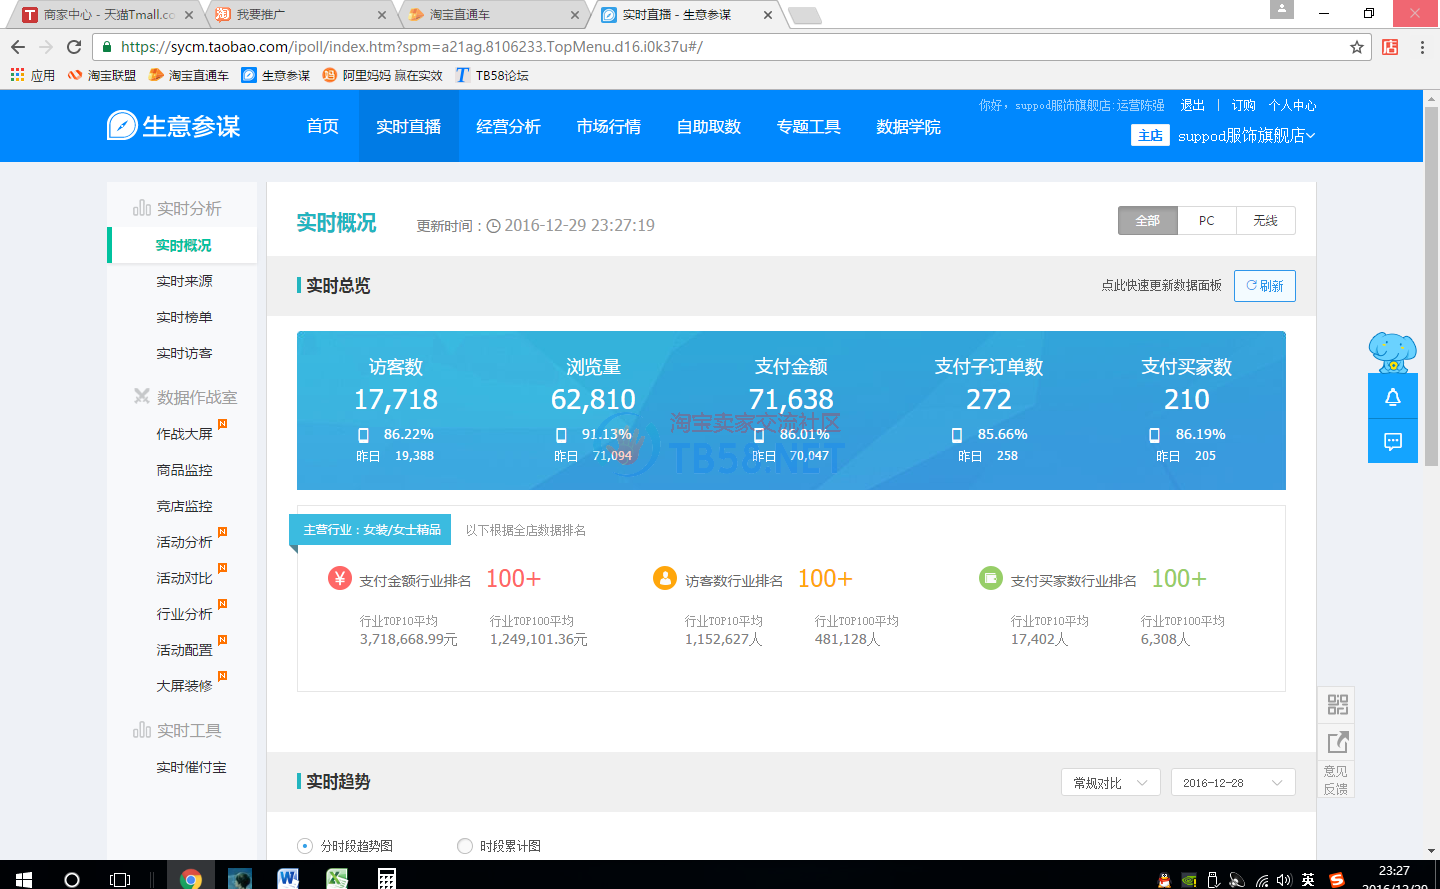Bookmark page using the star icon
Image resolution: width=1440 pixels, height=889 pixels.
[1356, 47]
